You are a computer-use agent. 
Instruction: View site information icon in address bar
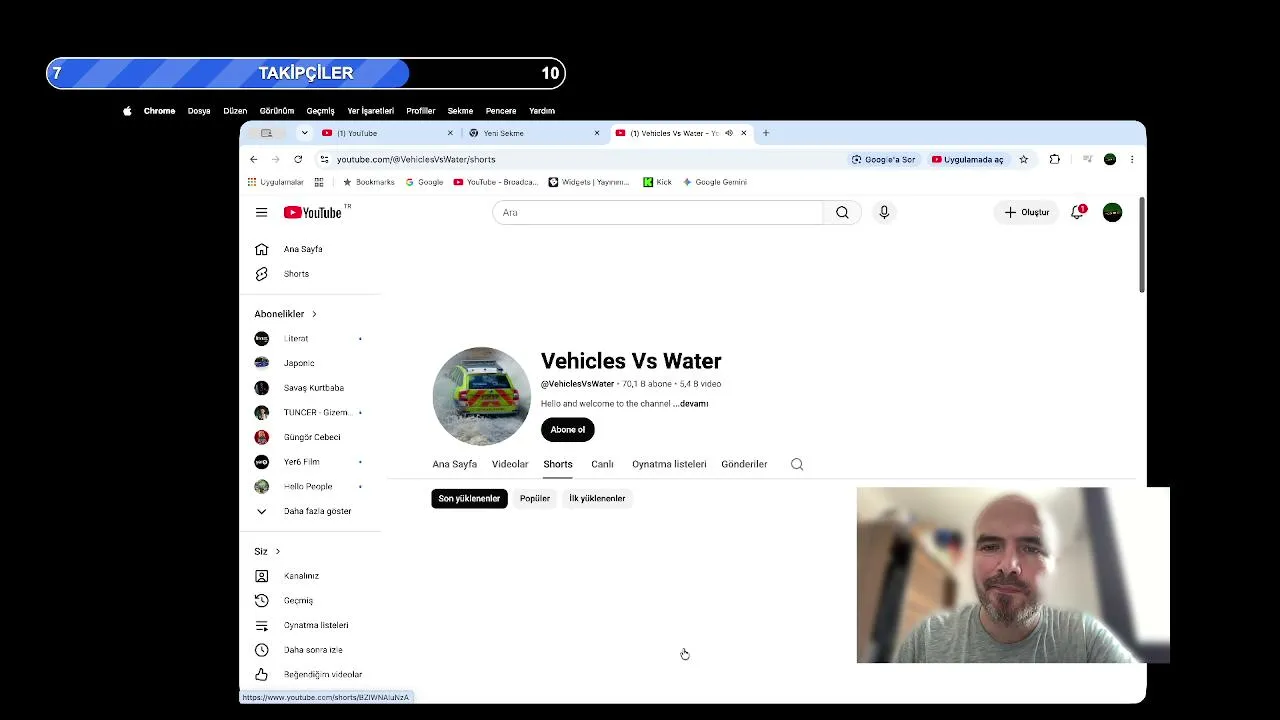click(324, 159)
